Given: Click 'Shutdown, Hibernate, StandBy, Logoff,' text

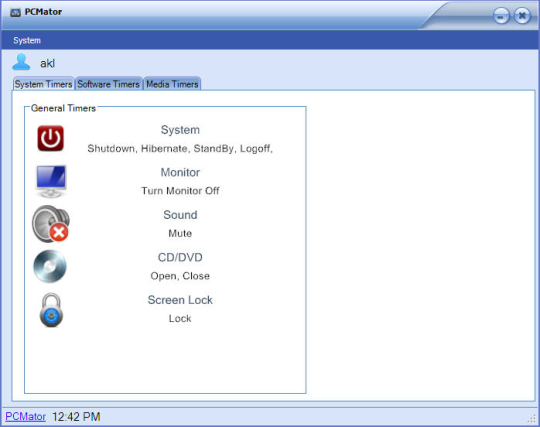Looking at the screenshot, I should (180, 148).
